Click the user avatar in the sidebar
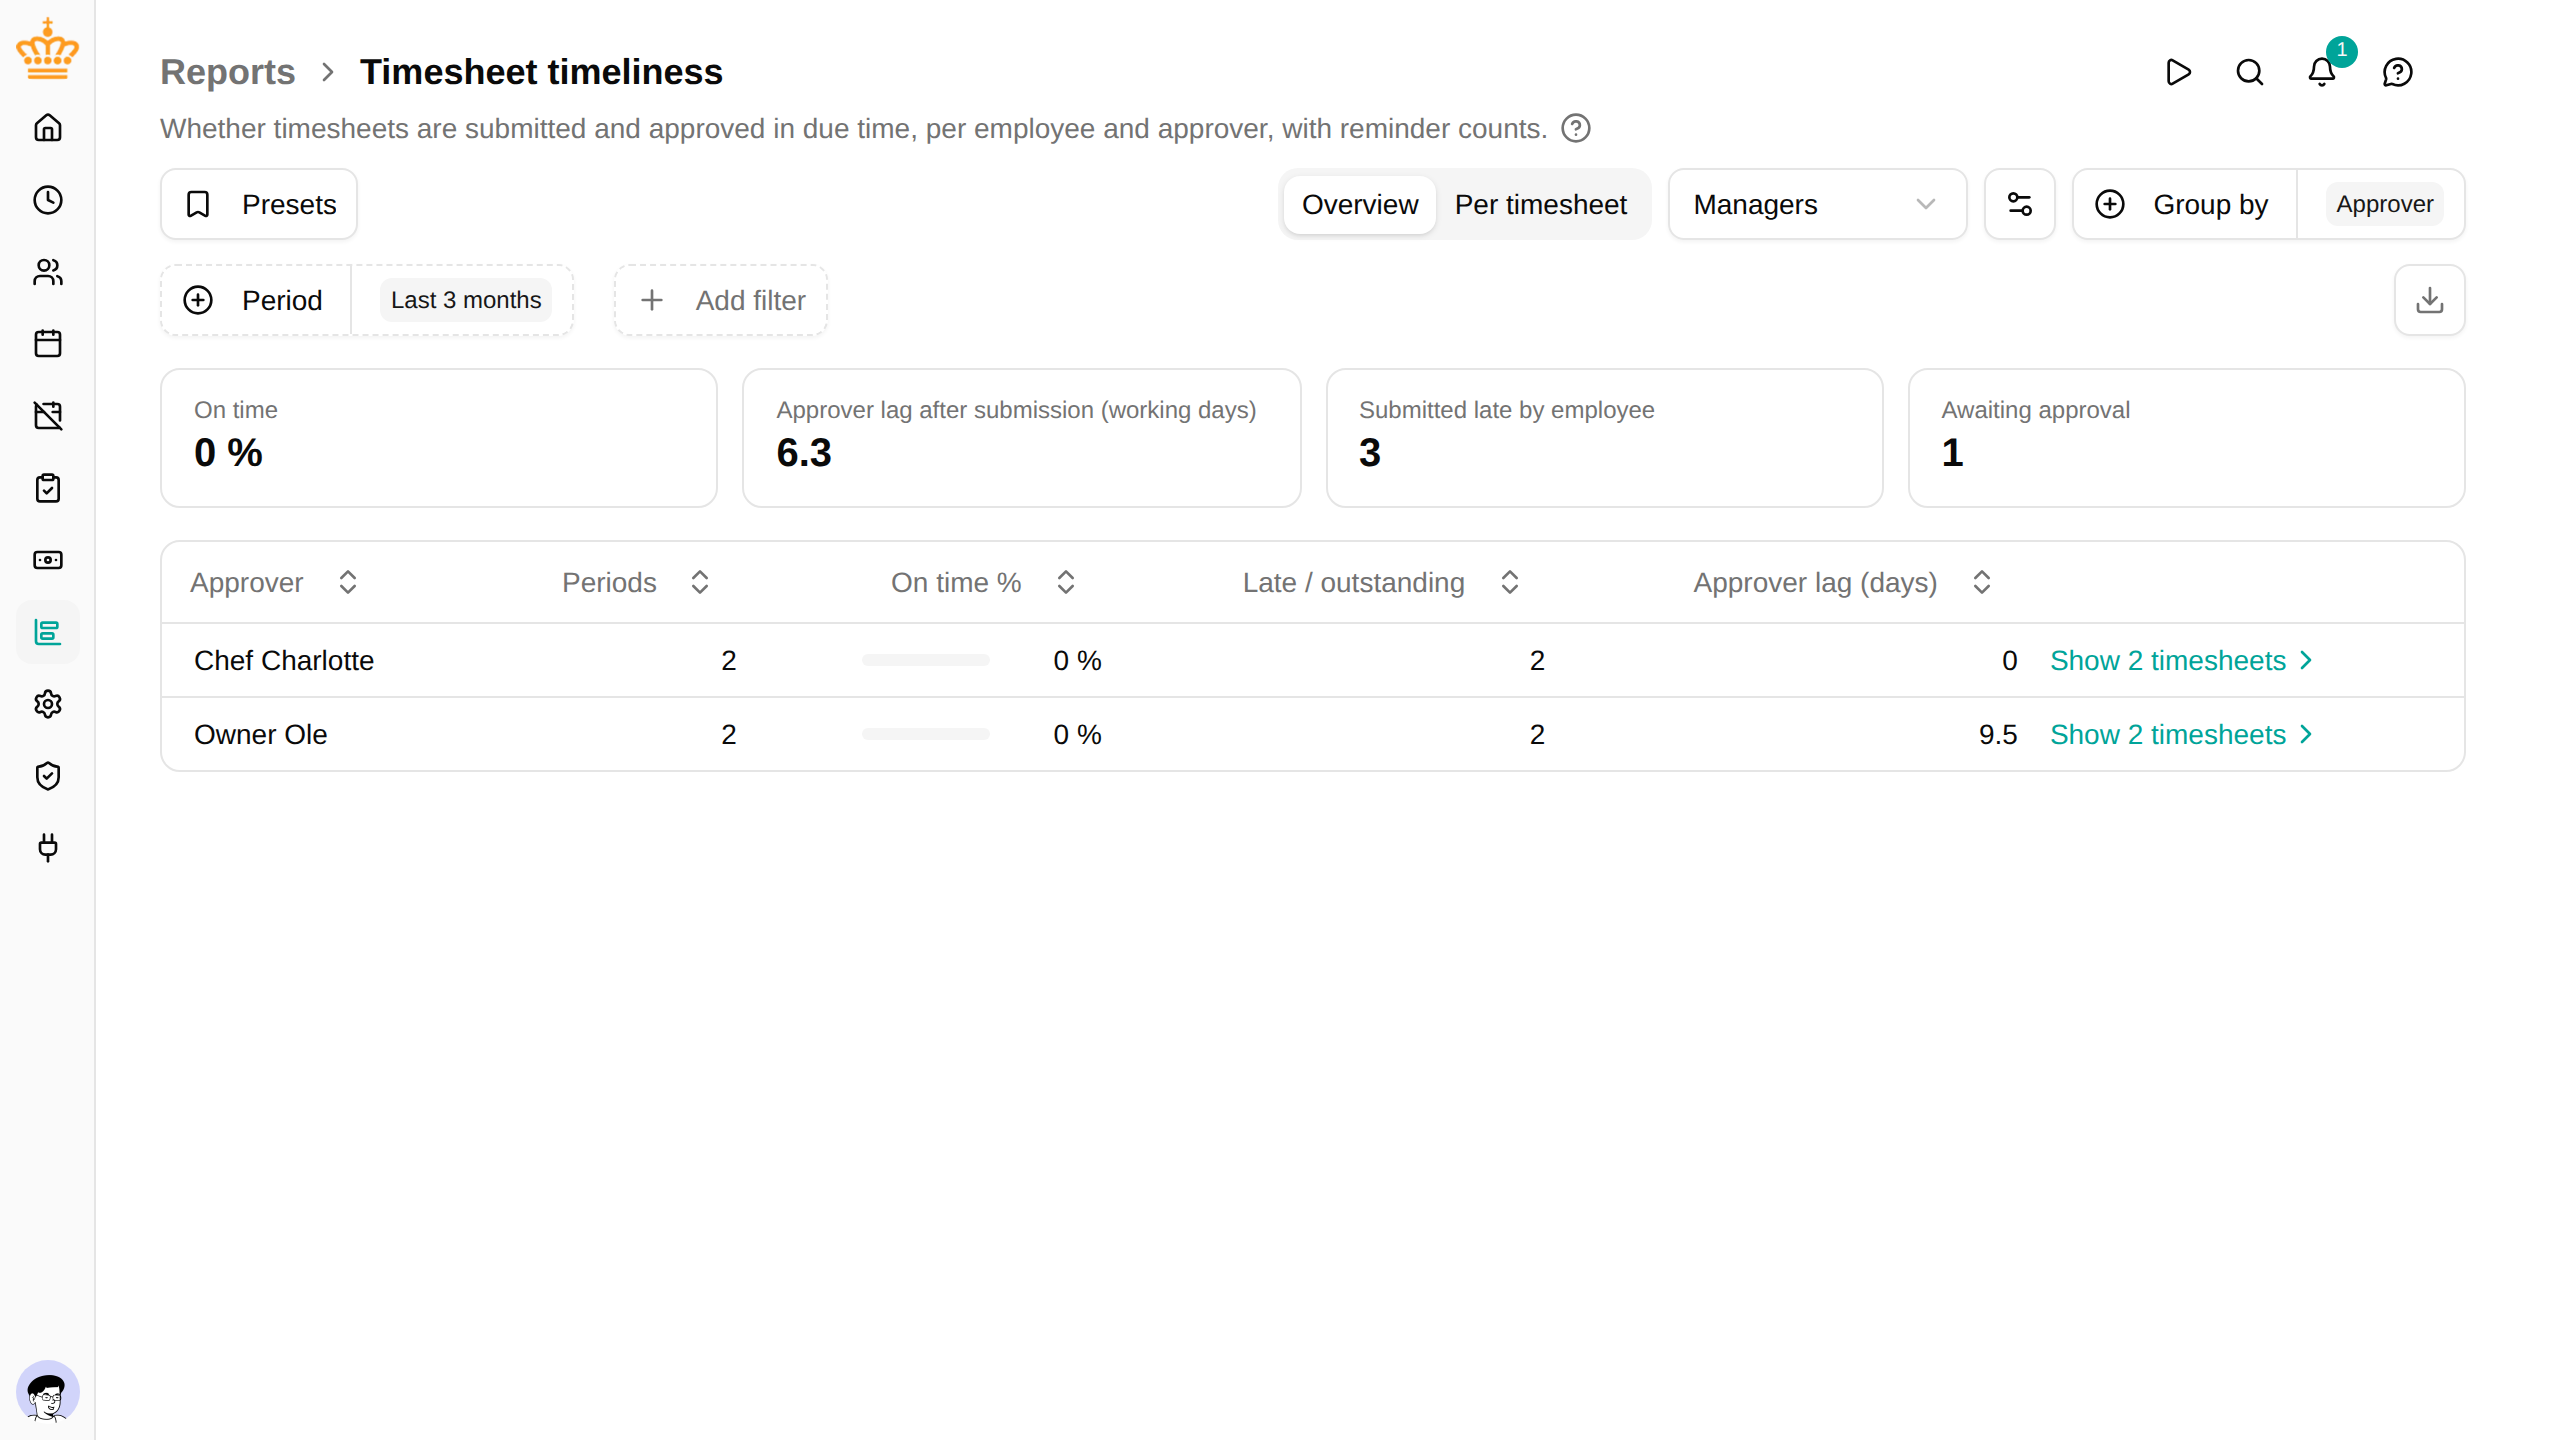 pyautogui.click(x=47, y=1392)
